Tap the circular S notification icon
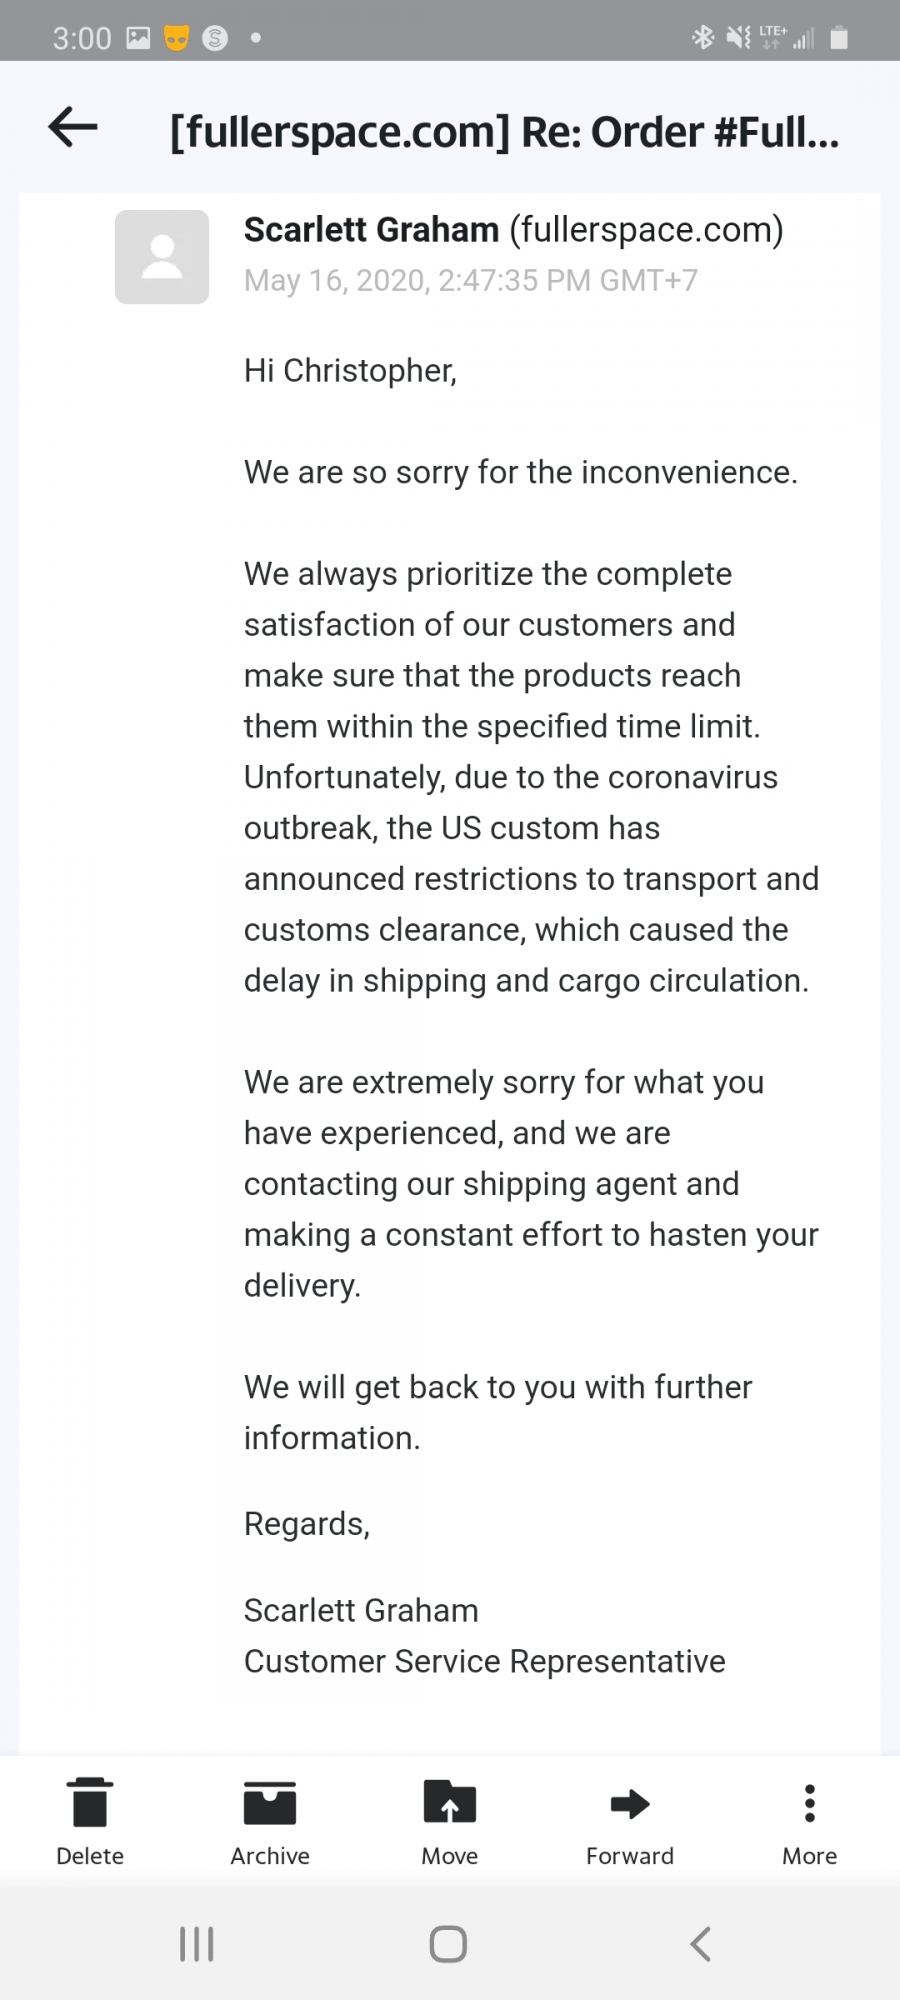The image size is (900, 2000). (215, 38)
